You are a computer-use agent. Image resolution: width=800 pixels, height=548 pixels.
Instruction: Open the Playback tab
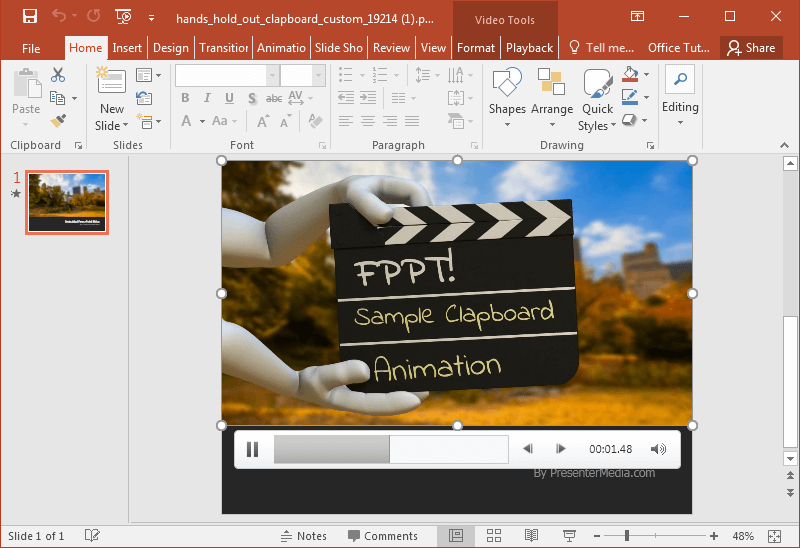tap(529, 47)
